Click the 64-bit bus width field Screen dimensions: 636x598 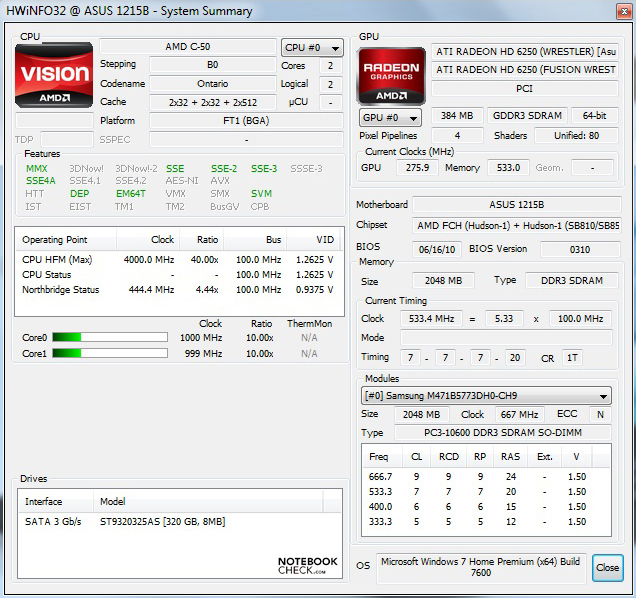595,116
